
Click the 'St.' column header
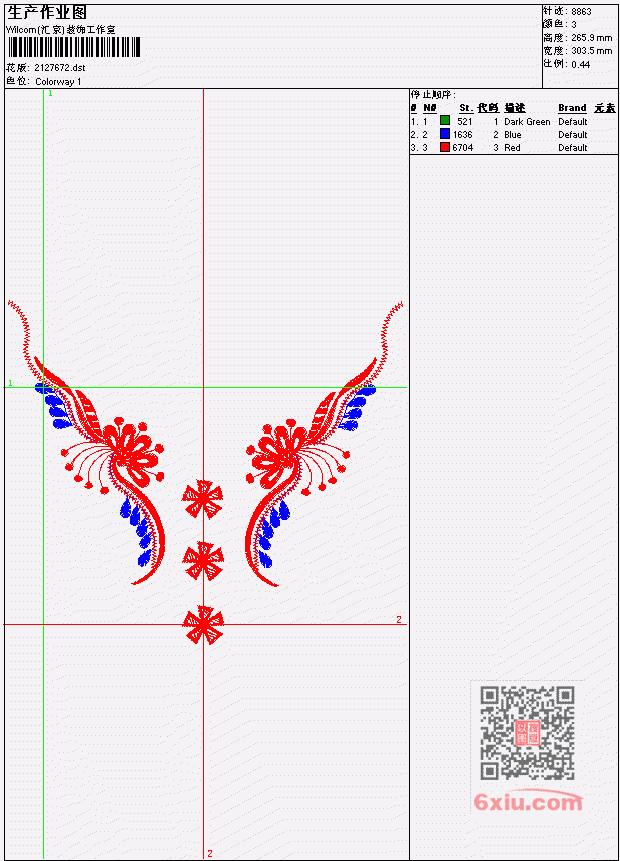[x=466, y=108]
